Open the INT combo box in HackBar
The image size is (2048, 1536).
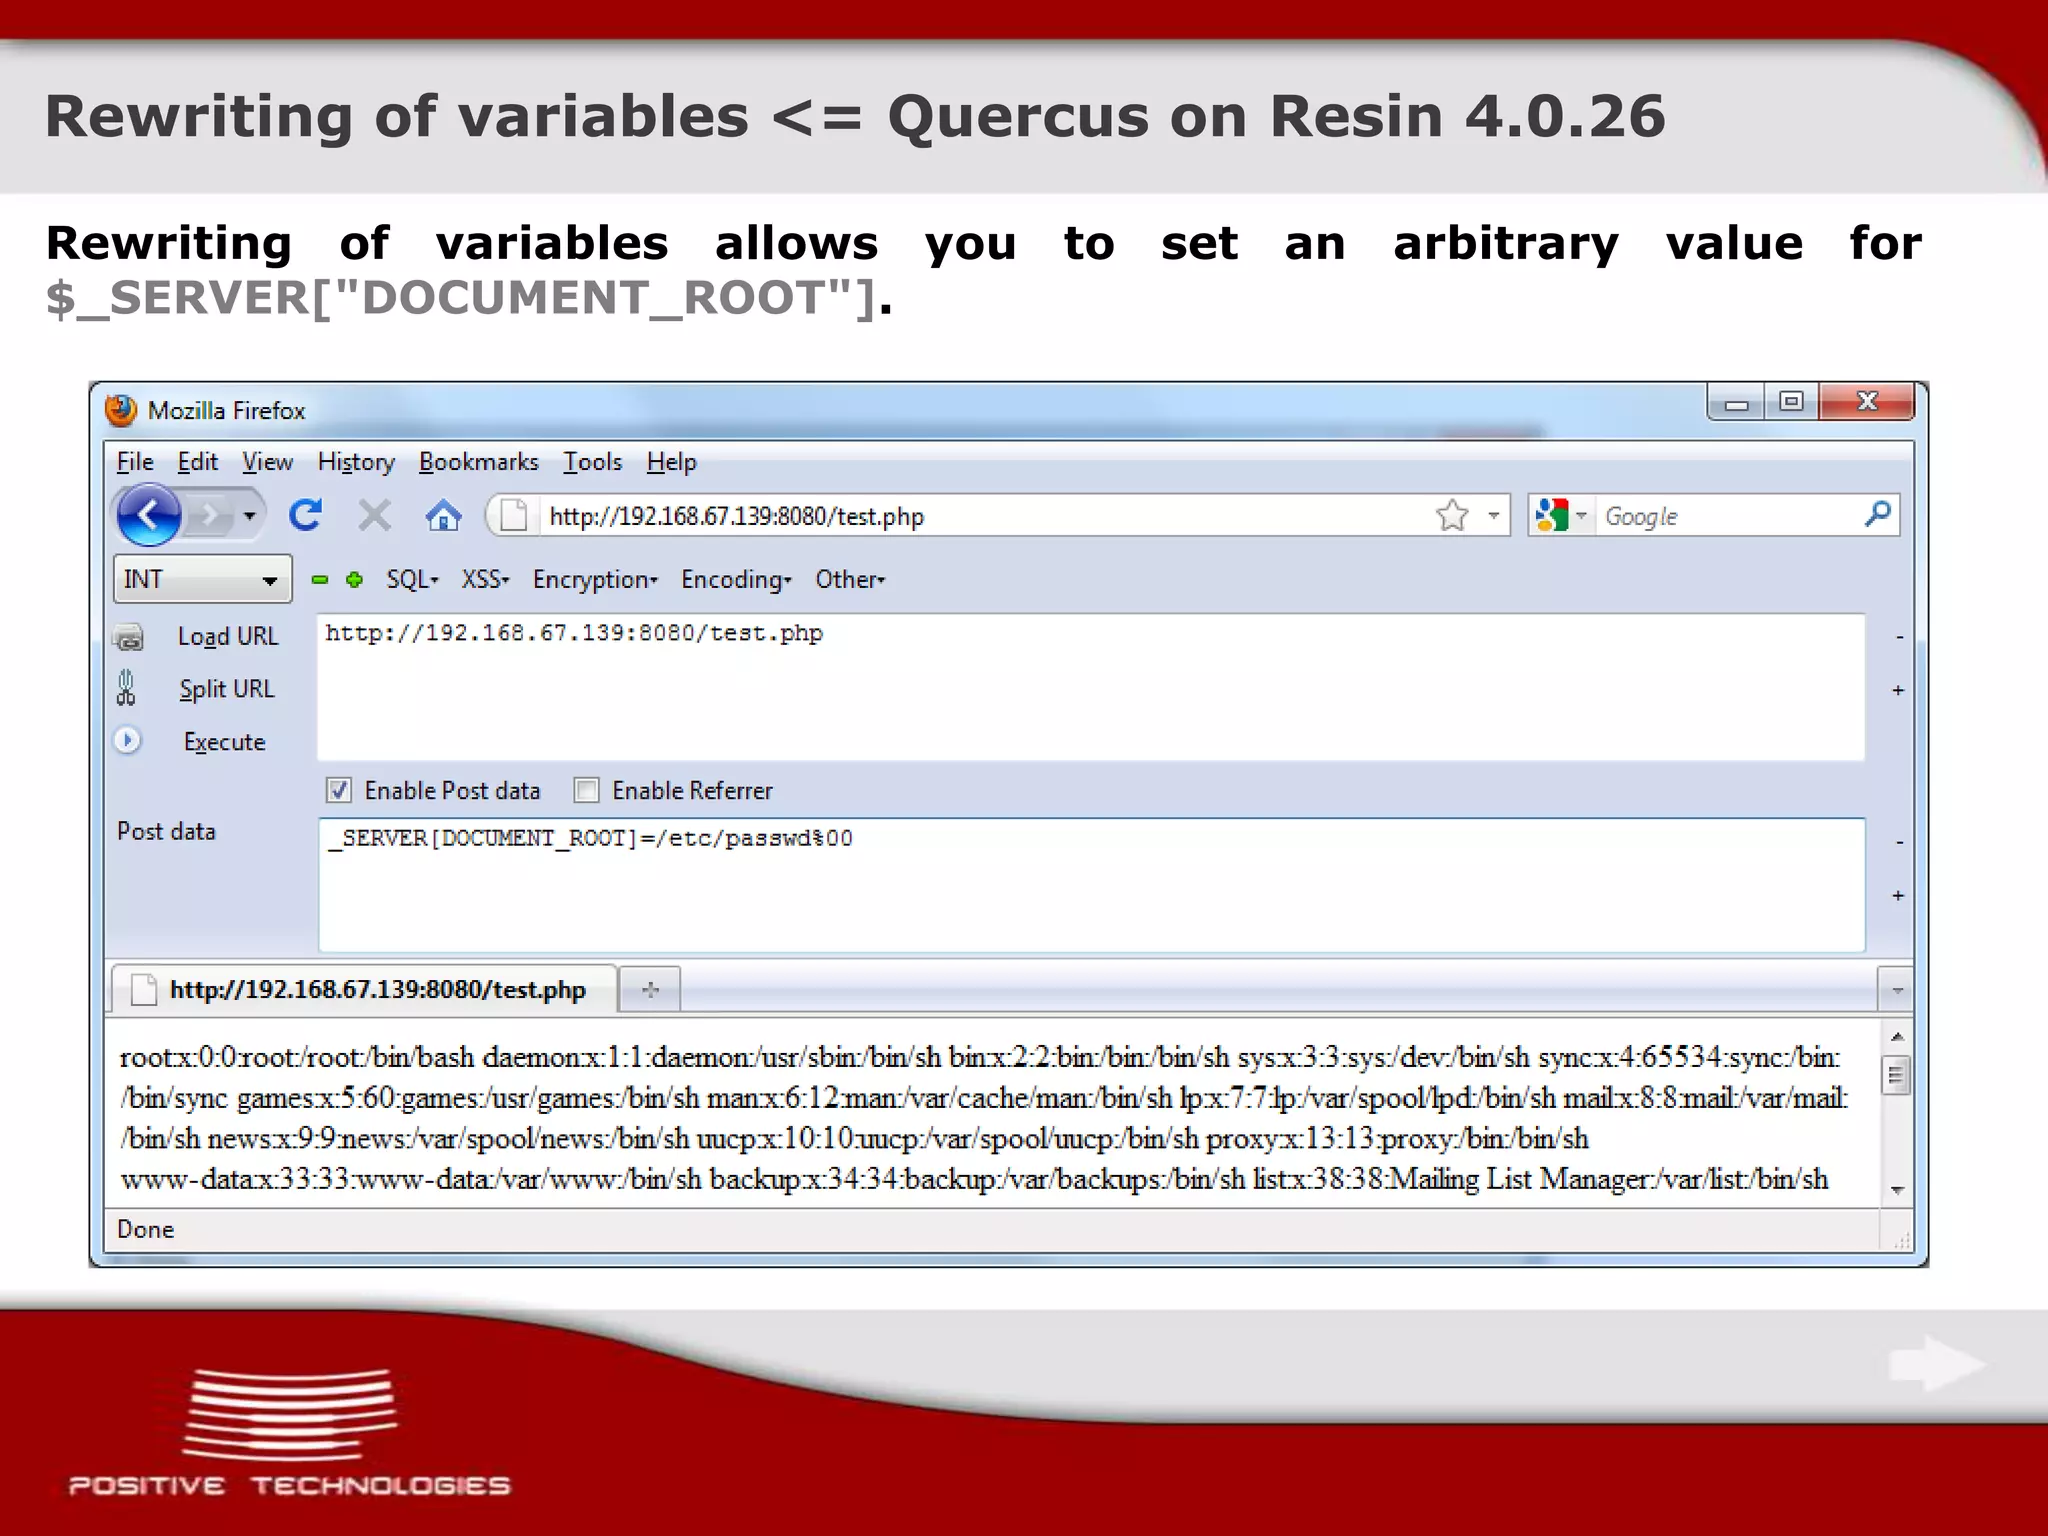tap(203, 579)
